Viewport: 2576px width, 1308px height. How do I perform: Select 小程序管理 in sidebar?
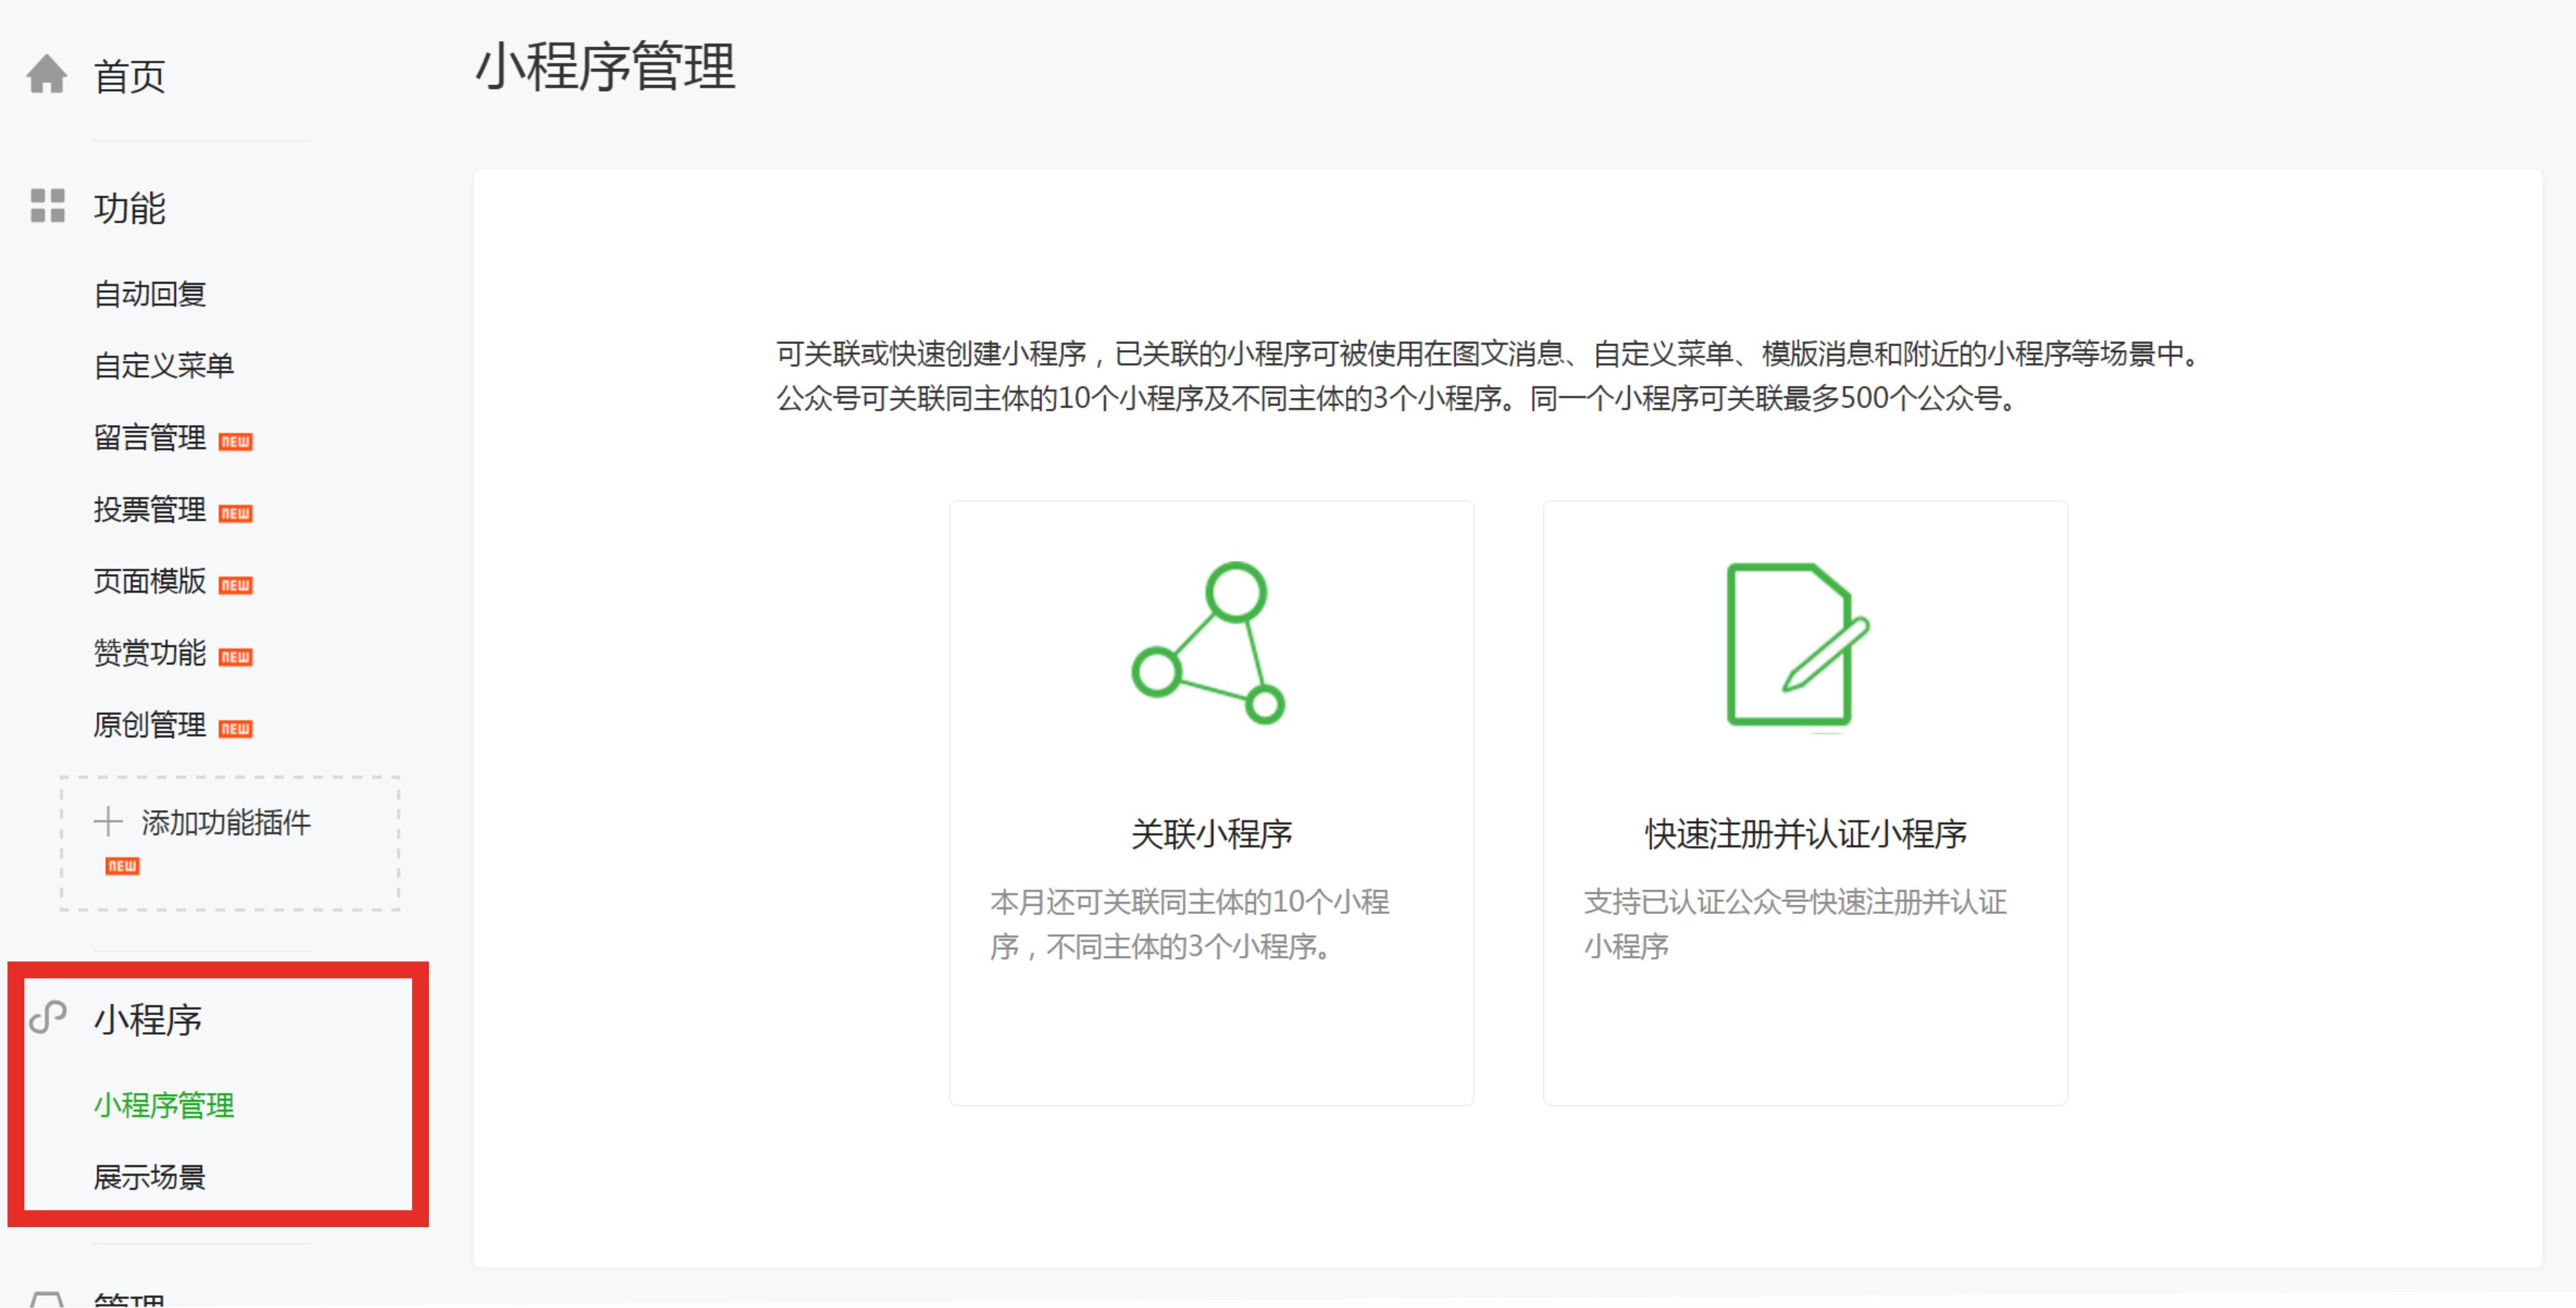pos(164,1105)
